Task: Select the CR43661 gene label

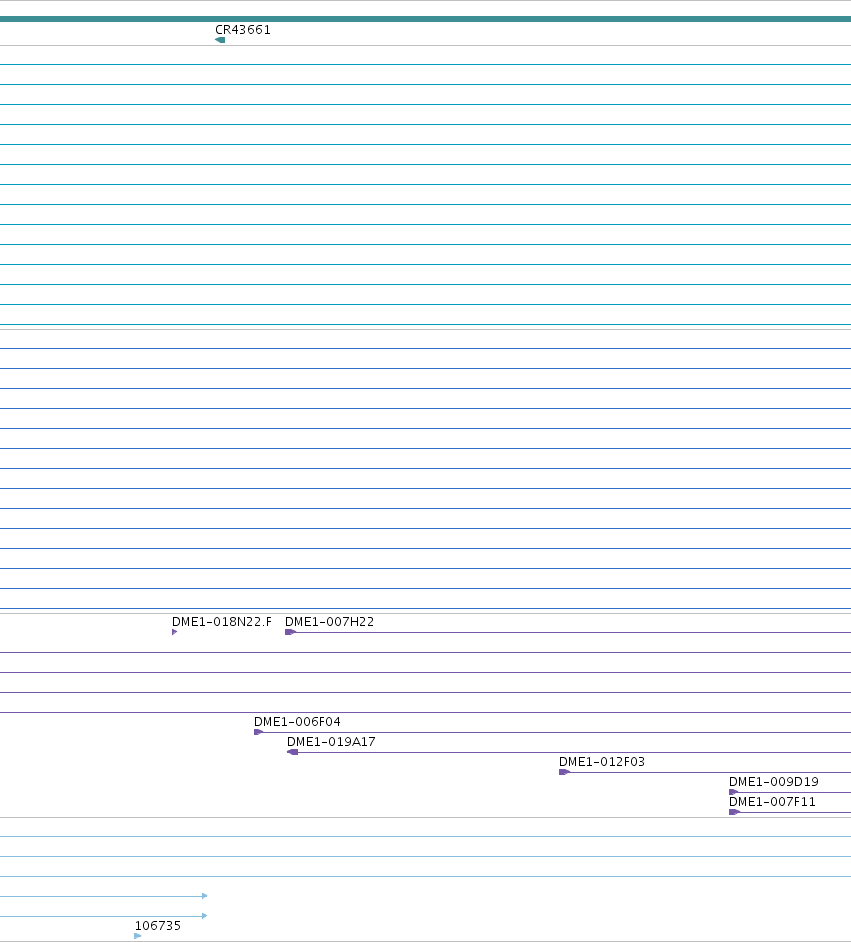Action: (243, 29)
